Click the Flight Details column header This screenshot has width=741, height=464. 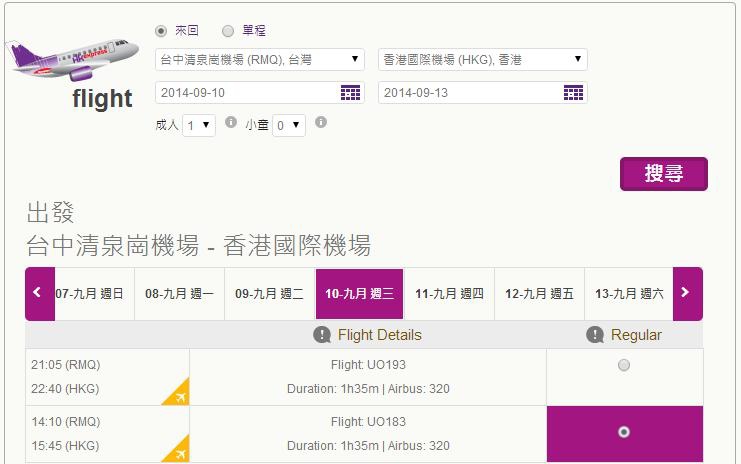pyautogui.click(x=379, y=335)
